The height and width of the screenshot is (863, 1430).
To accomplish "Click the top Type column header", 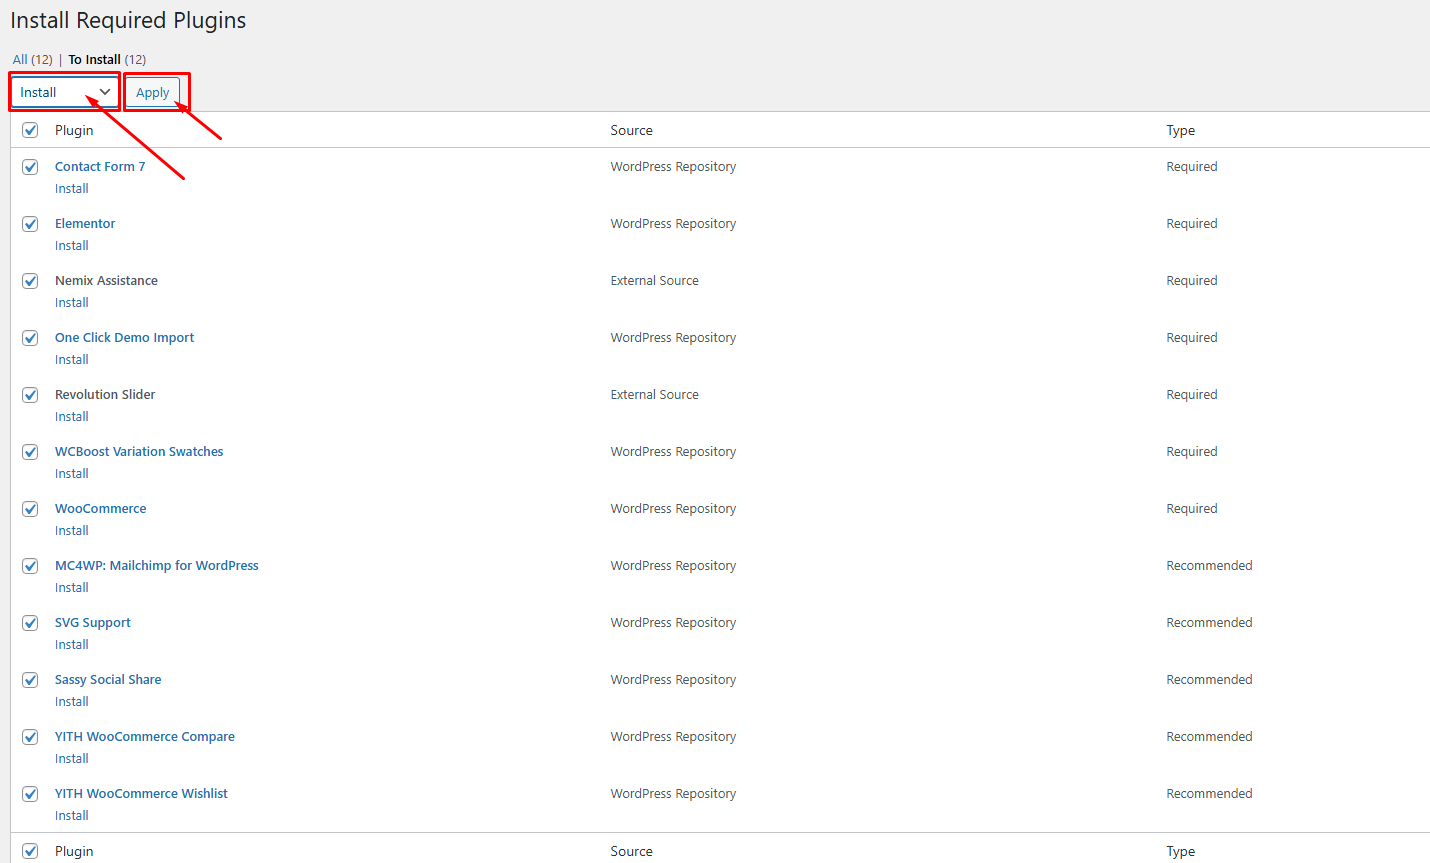I will [x=1181, y=130].
